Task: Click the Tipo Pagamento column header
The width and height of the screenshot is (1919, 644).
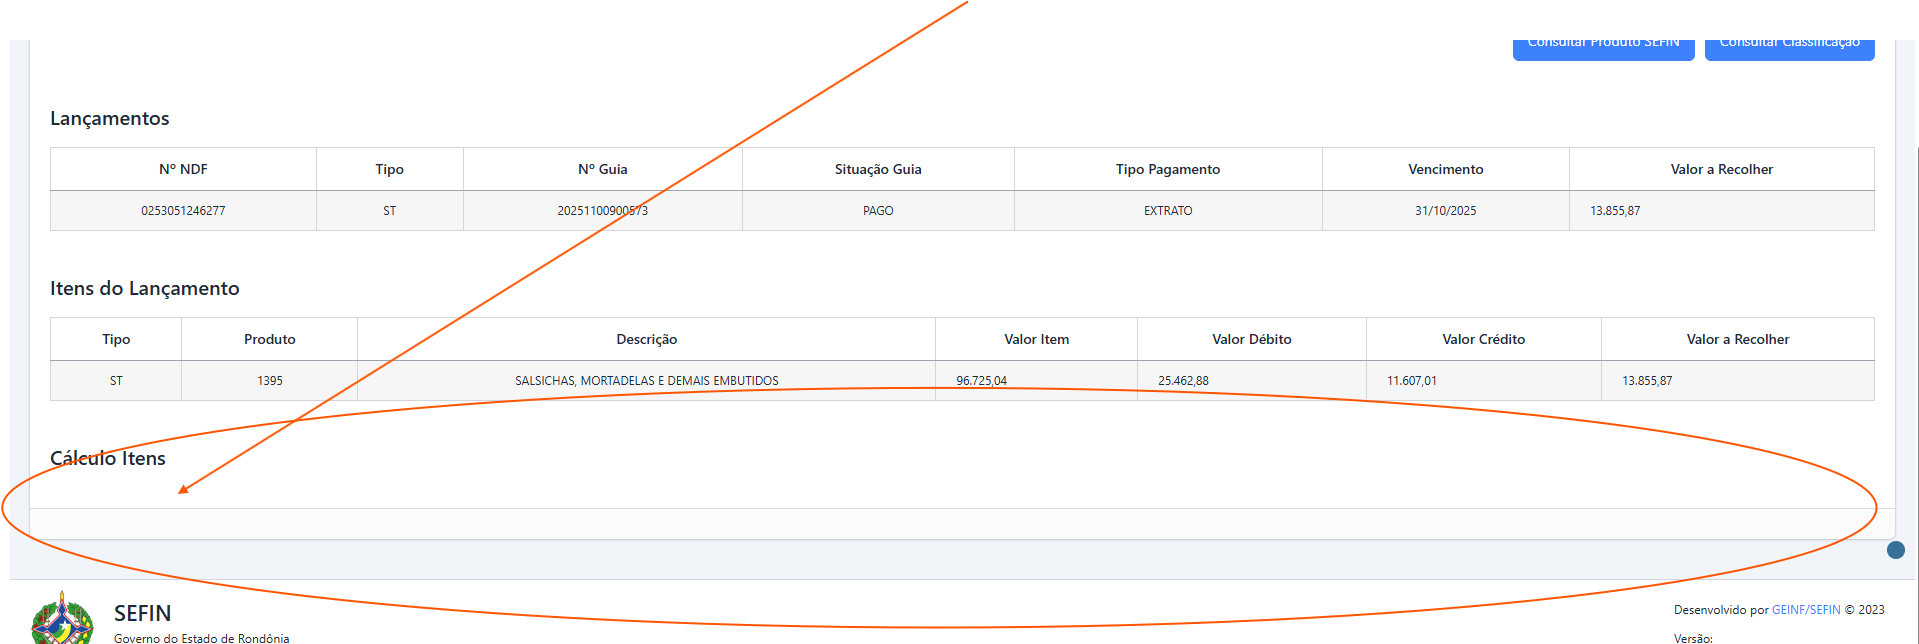Action: 1167,169
